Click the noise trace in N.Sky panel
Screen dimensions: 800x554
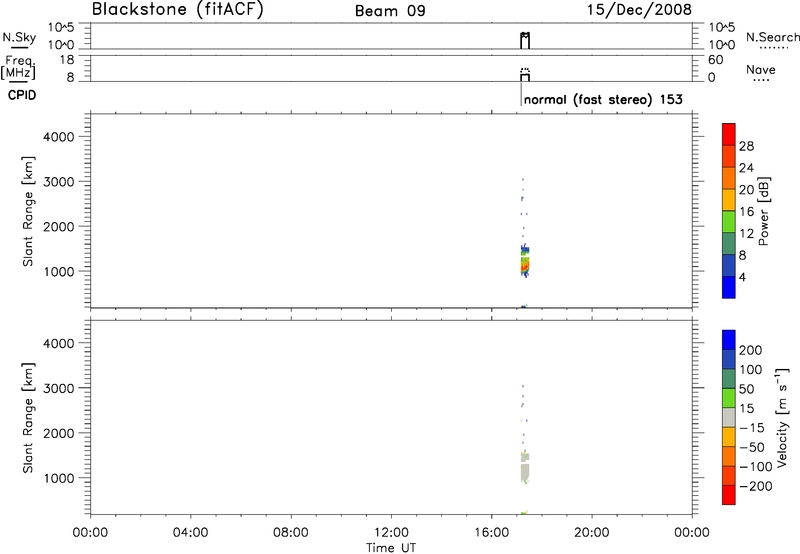(525, 40)
